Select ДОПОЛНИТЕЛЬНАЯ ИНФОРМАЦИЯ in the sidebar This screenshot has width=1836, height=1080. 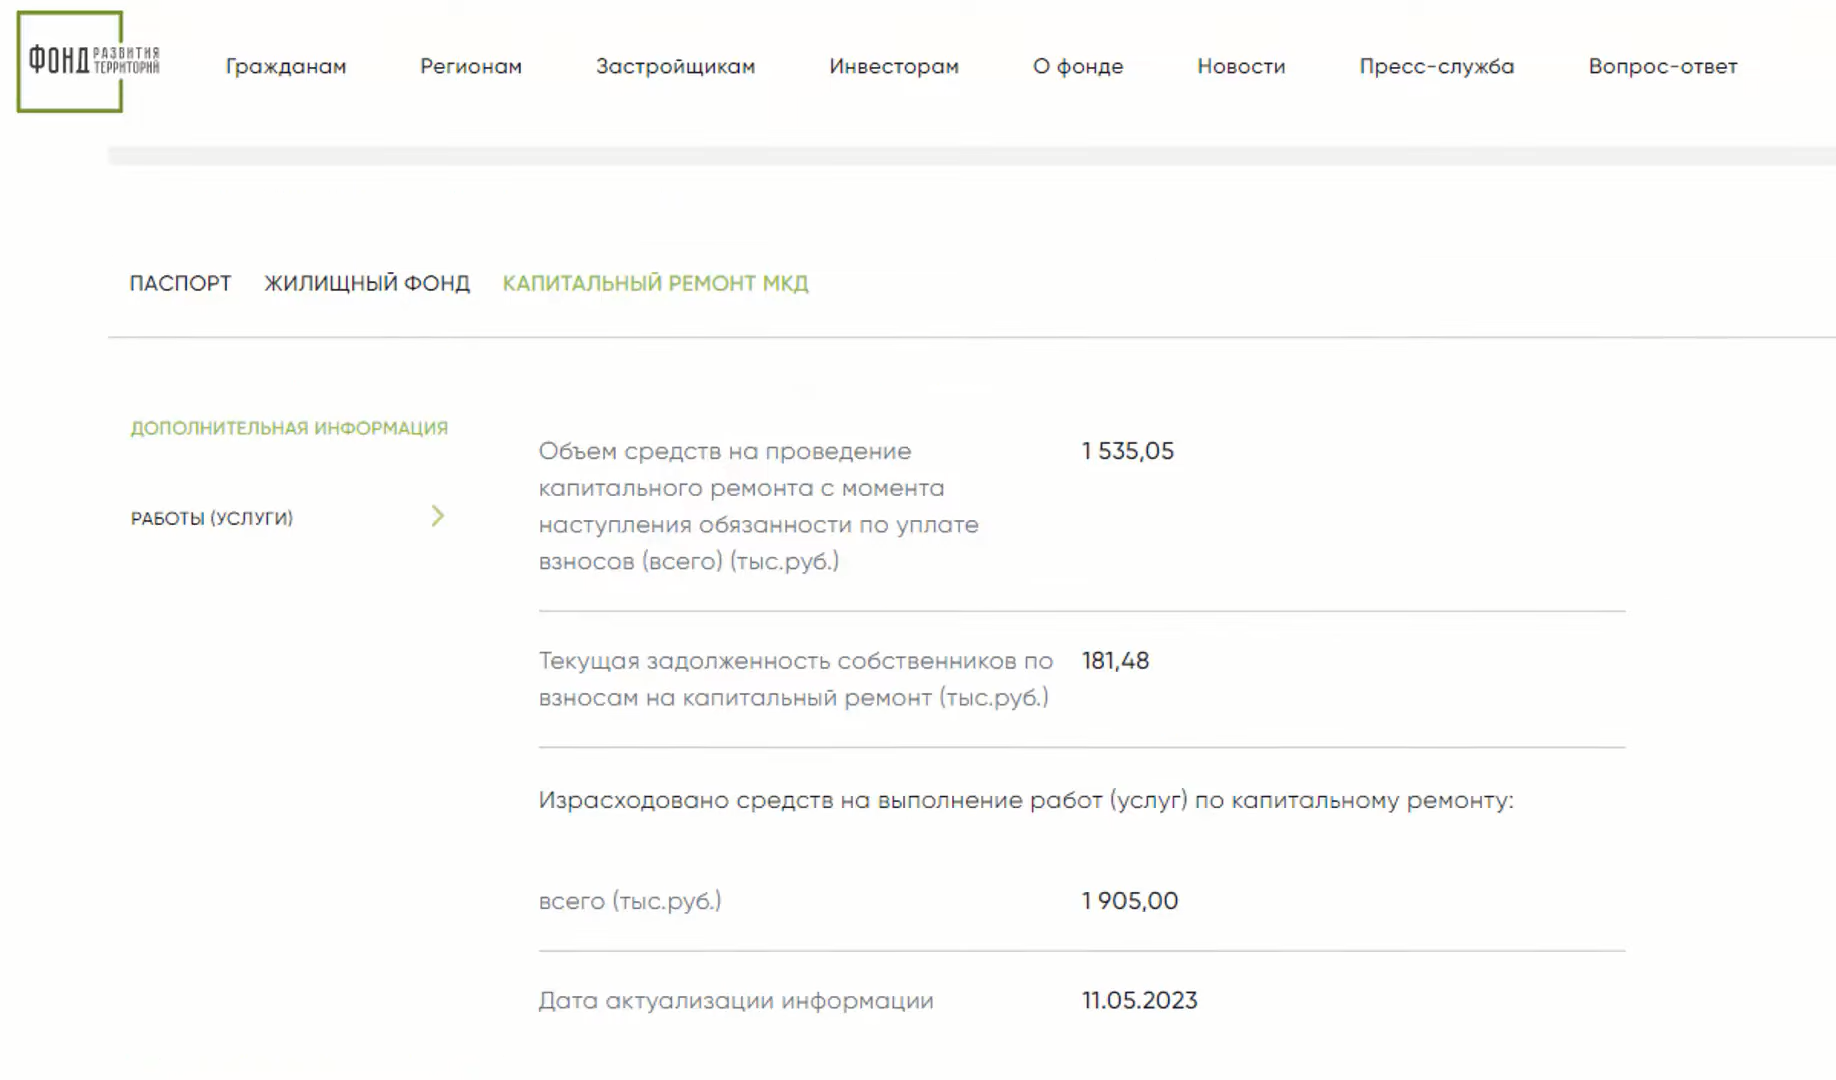tap(288, 427)
